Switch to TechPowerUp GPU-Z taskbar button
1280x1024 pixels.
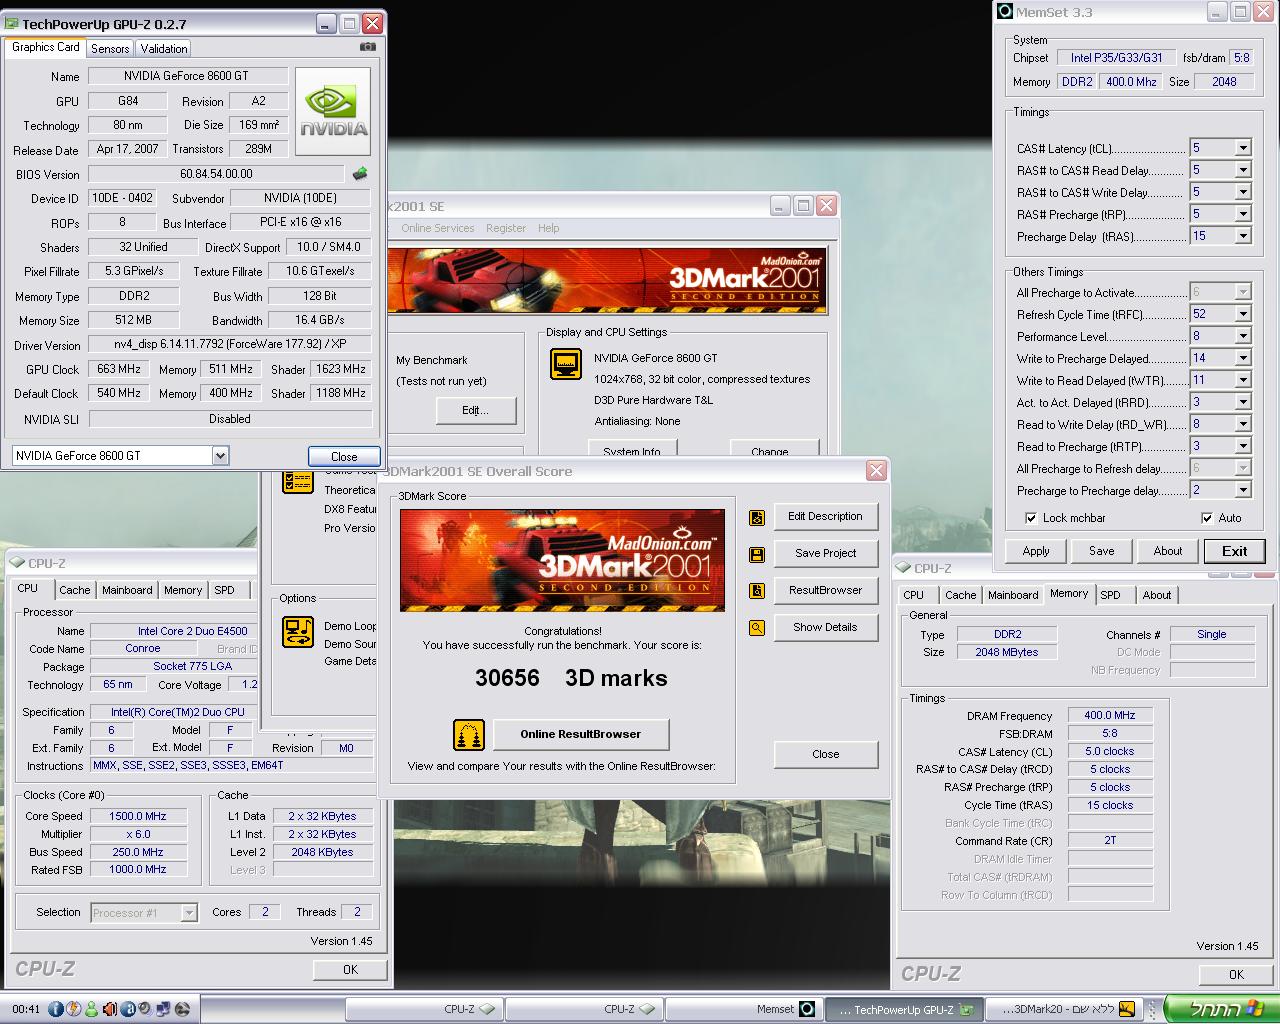(x=905, y=1009)
